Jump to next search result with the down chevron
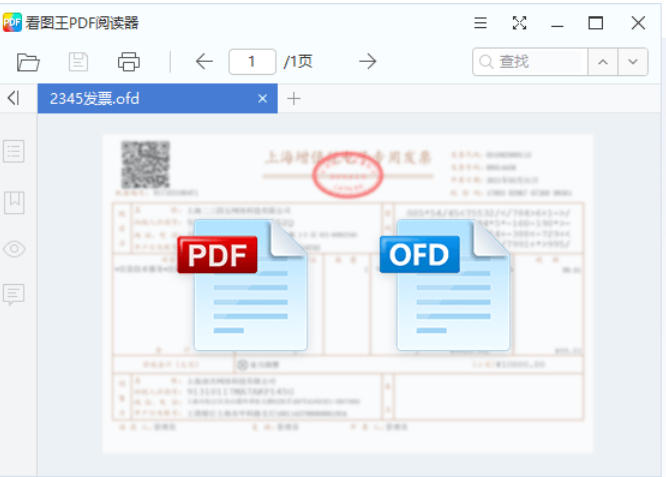666x477 pixels. (x=632, y=62)
